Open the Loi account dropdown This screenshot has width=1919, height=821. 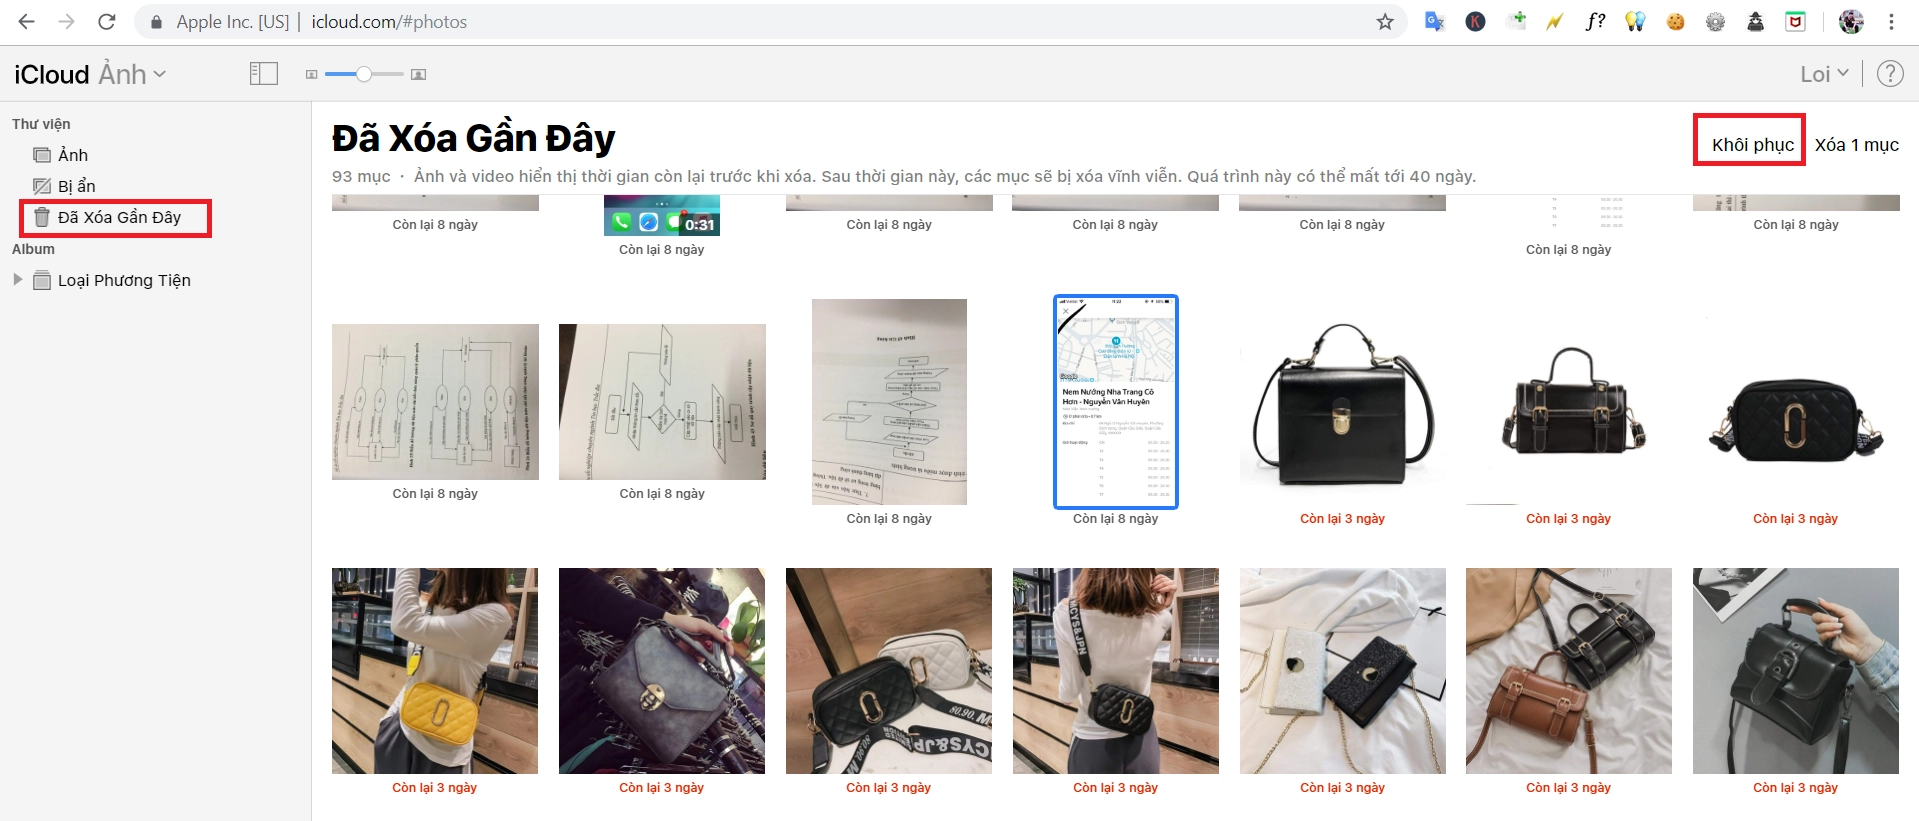click(1824, 74)
